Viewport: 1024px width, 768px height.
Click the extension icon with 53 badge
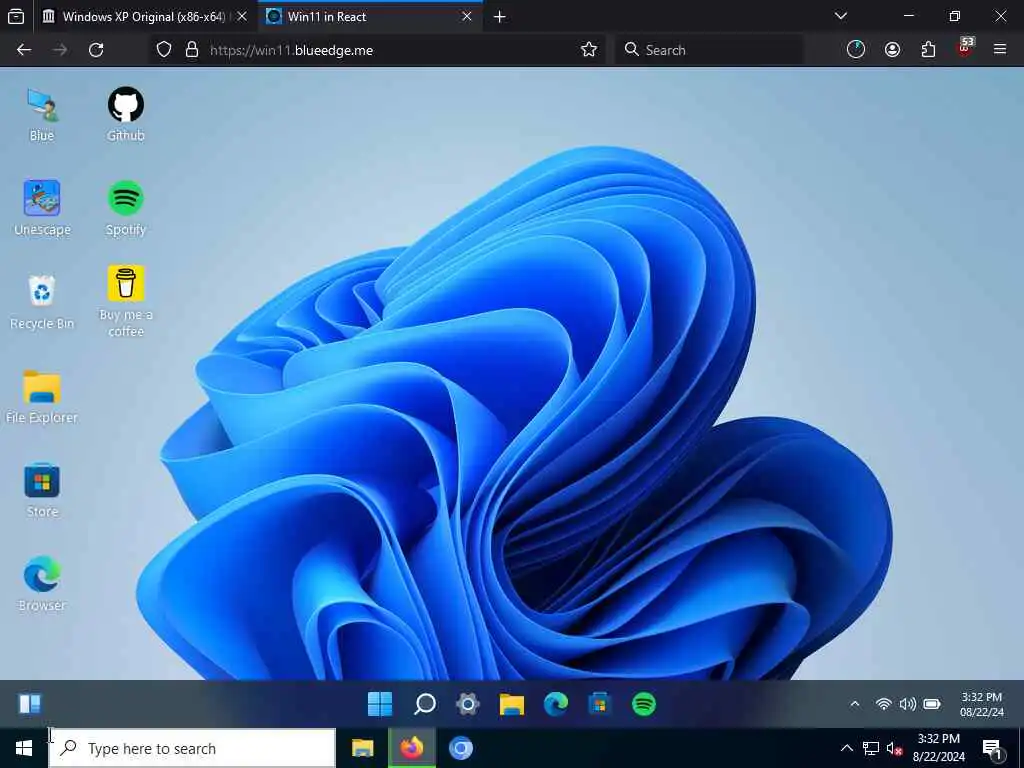[x=965, y=48]
